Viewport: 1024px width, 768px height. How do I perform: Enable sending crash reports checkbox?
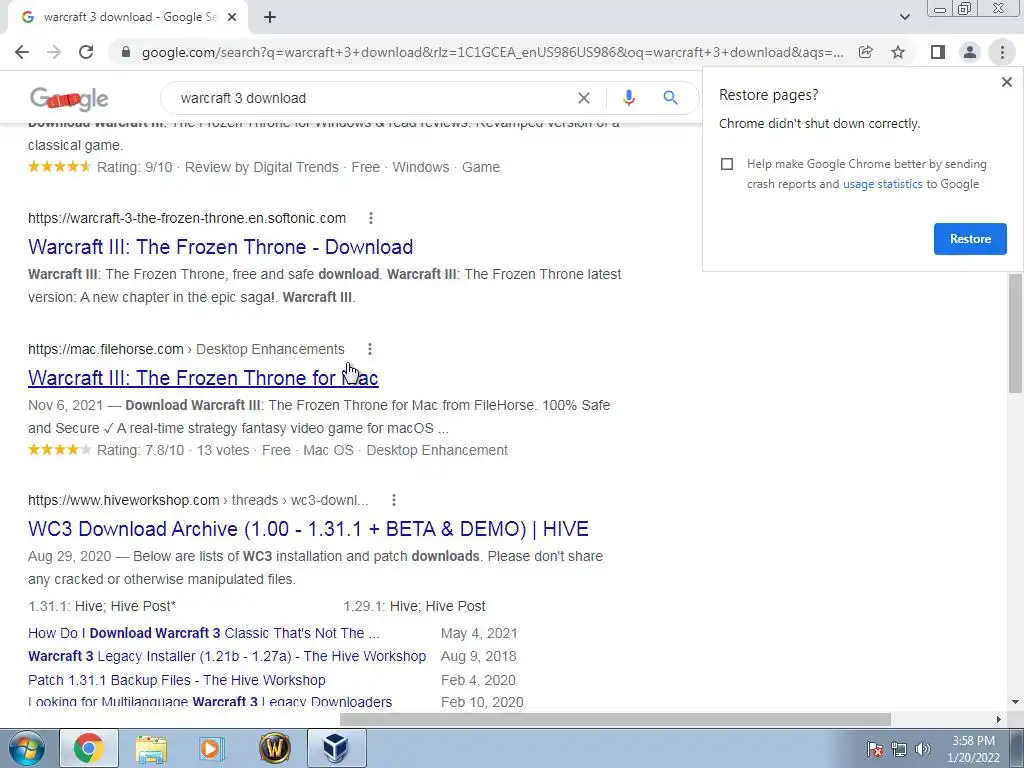[727, 164]
